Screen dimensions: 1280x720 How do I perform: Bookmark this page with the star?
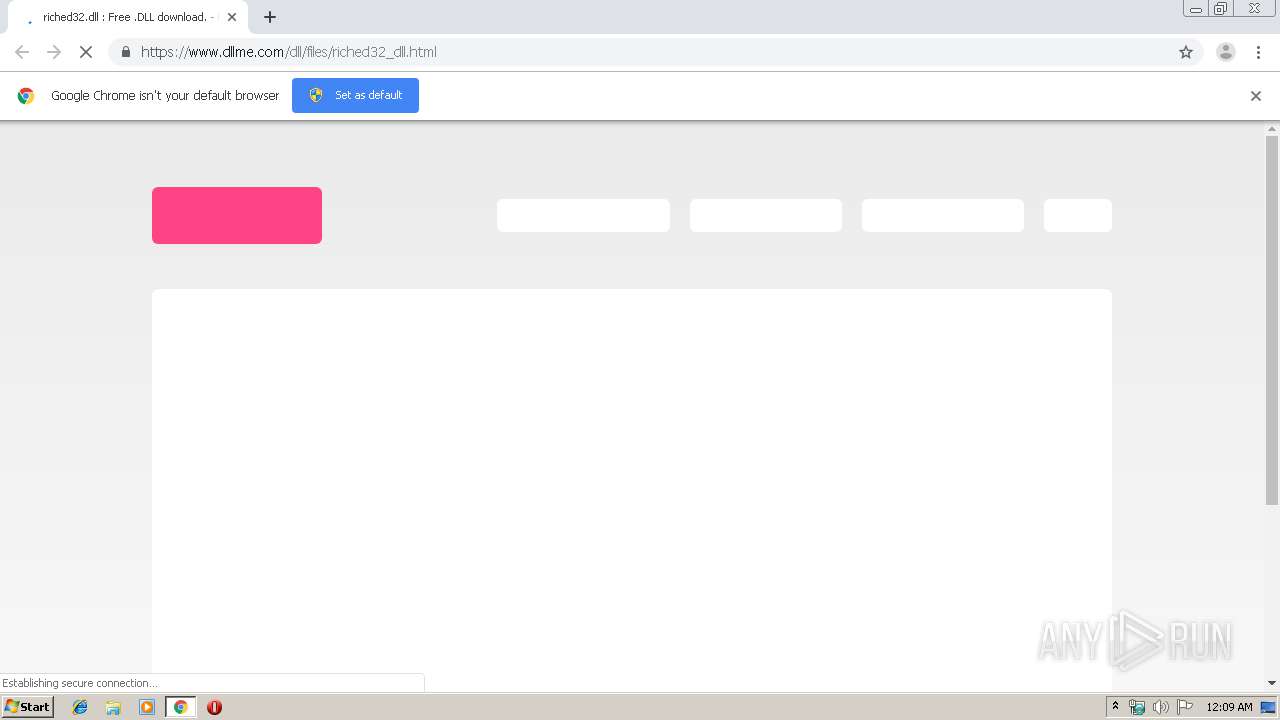tap(1186, 52)
